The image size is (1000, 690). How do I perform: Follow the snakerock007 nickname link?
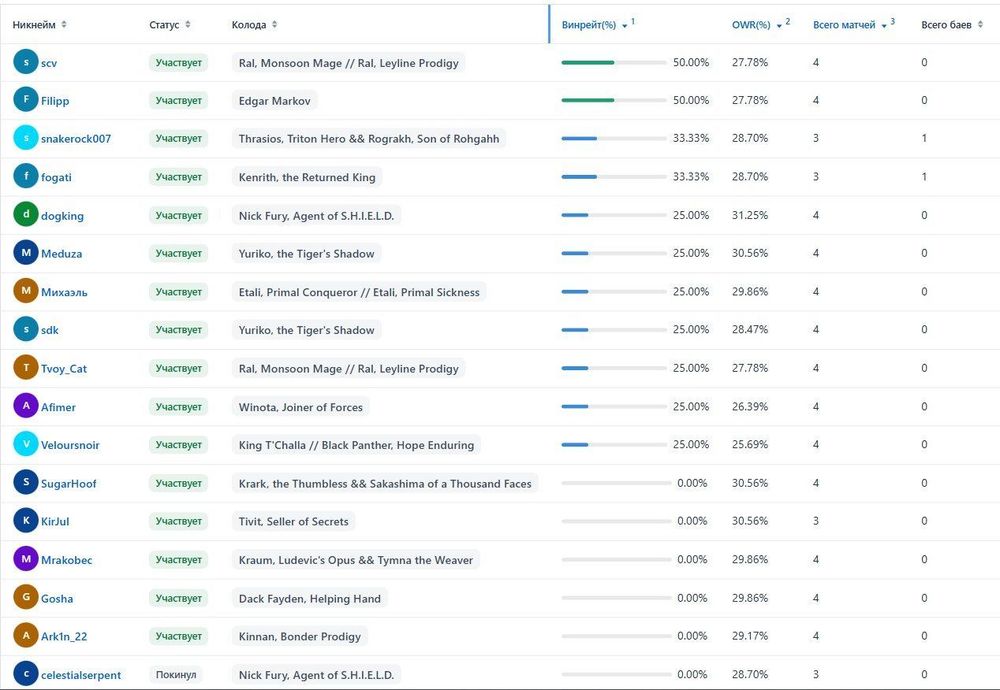point(76,138)
